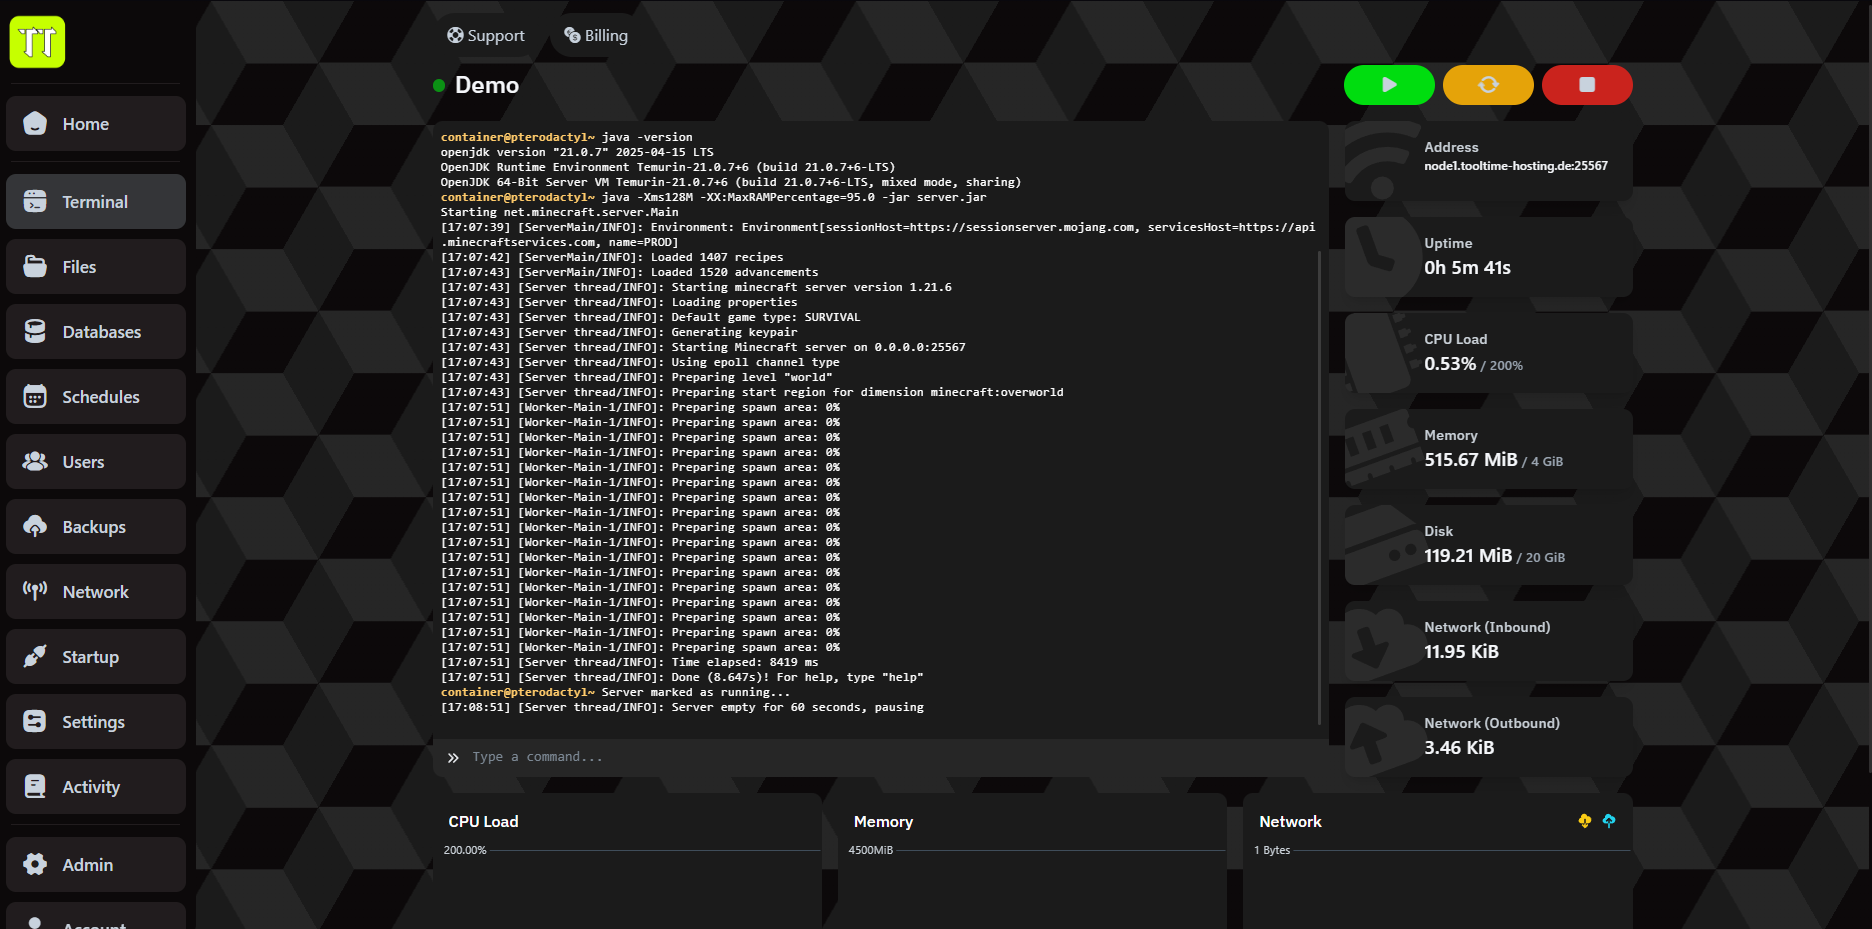
Task: Click the Memory graph title
Action: [x=883, y=822]
